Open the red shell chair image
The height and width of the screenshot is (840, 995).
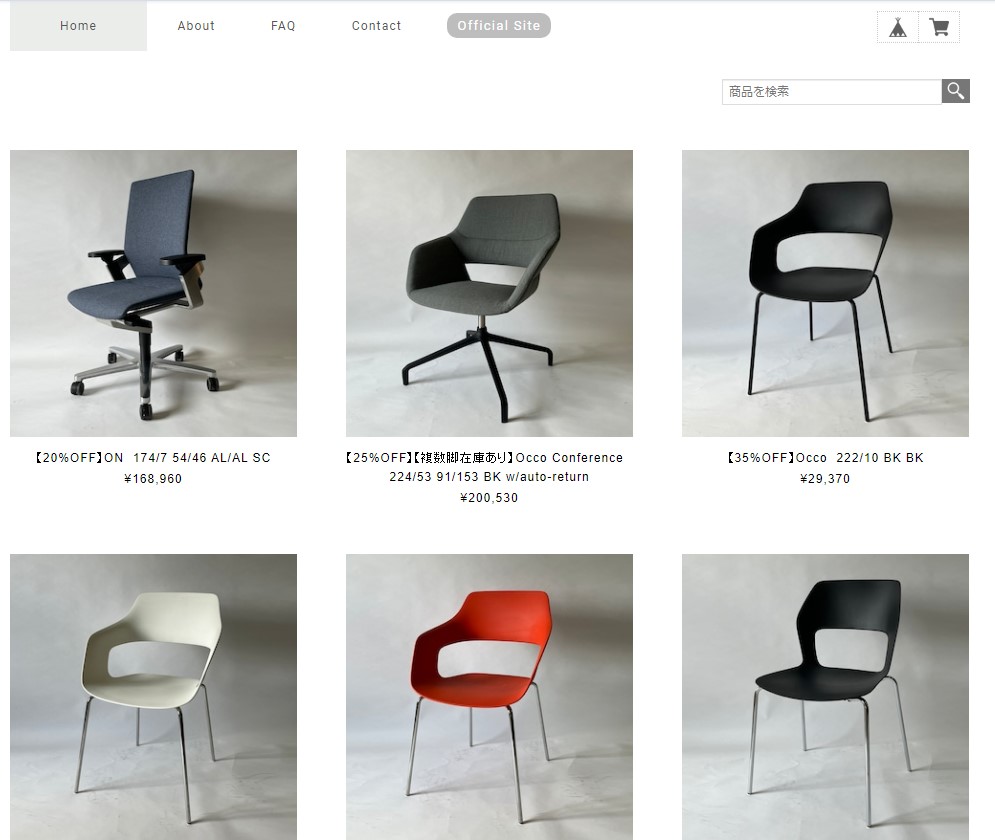click(489, 697)
